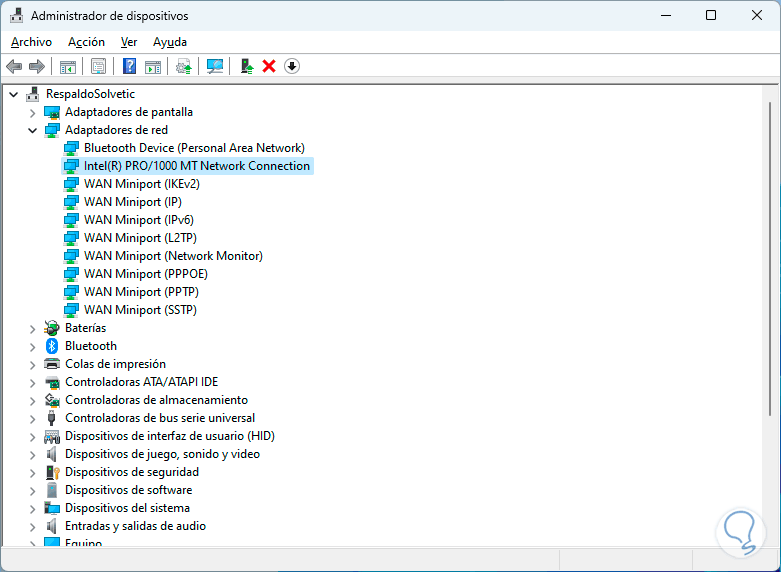
Task: Open the Ver menu
Action: pos(129,42)
